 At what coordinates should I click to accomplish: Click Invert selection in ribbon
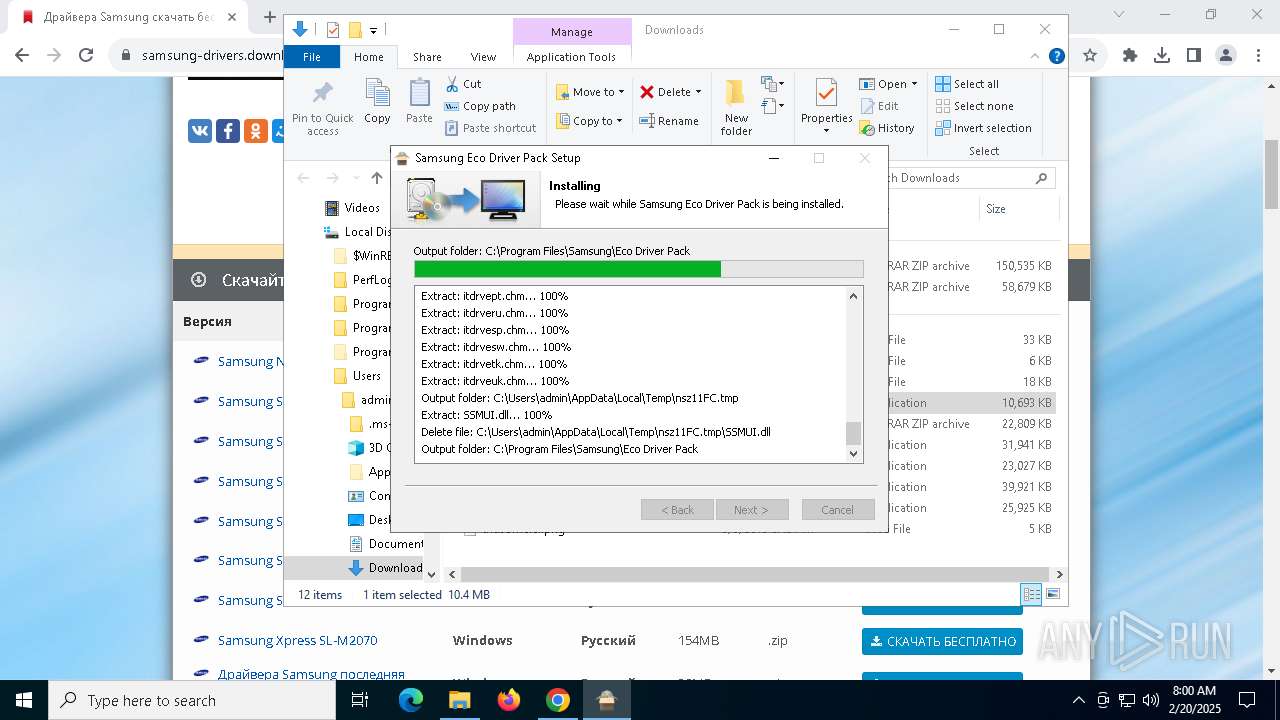coord(983,128)
